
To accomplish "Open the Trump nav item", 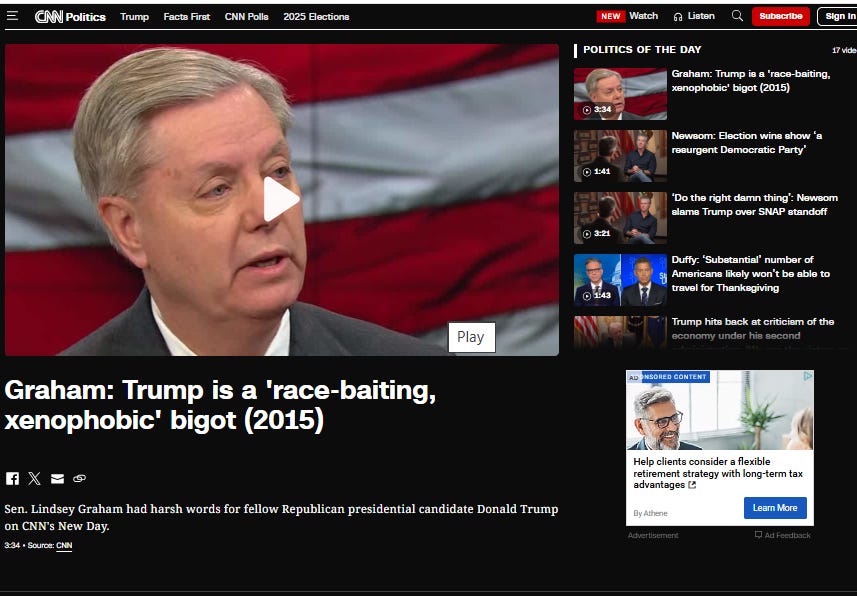I will click(x=134, y=17).
